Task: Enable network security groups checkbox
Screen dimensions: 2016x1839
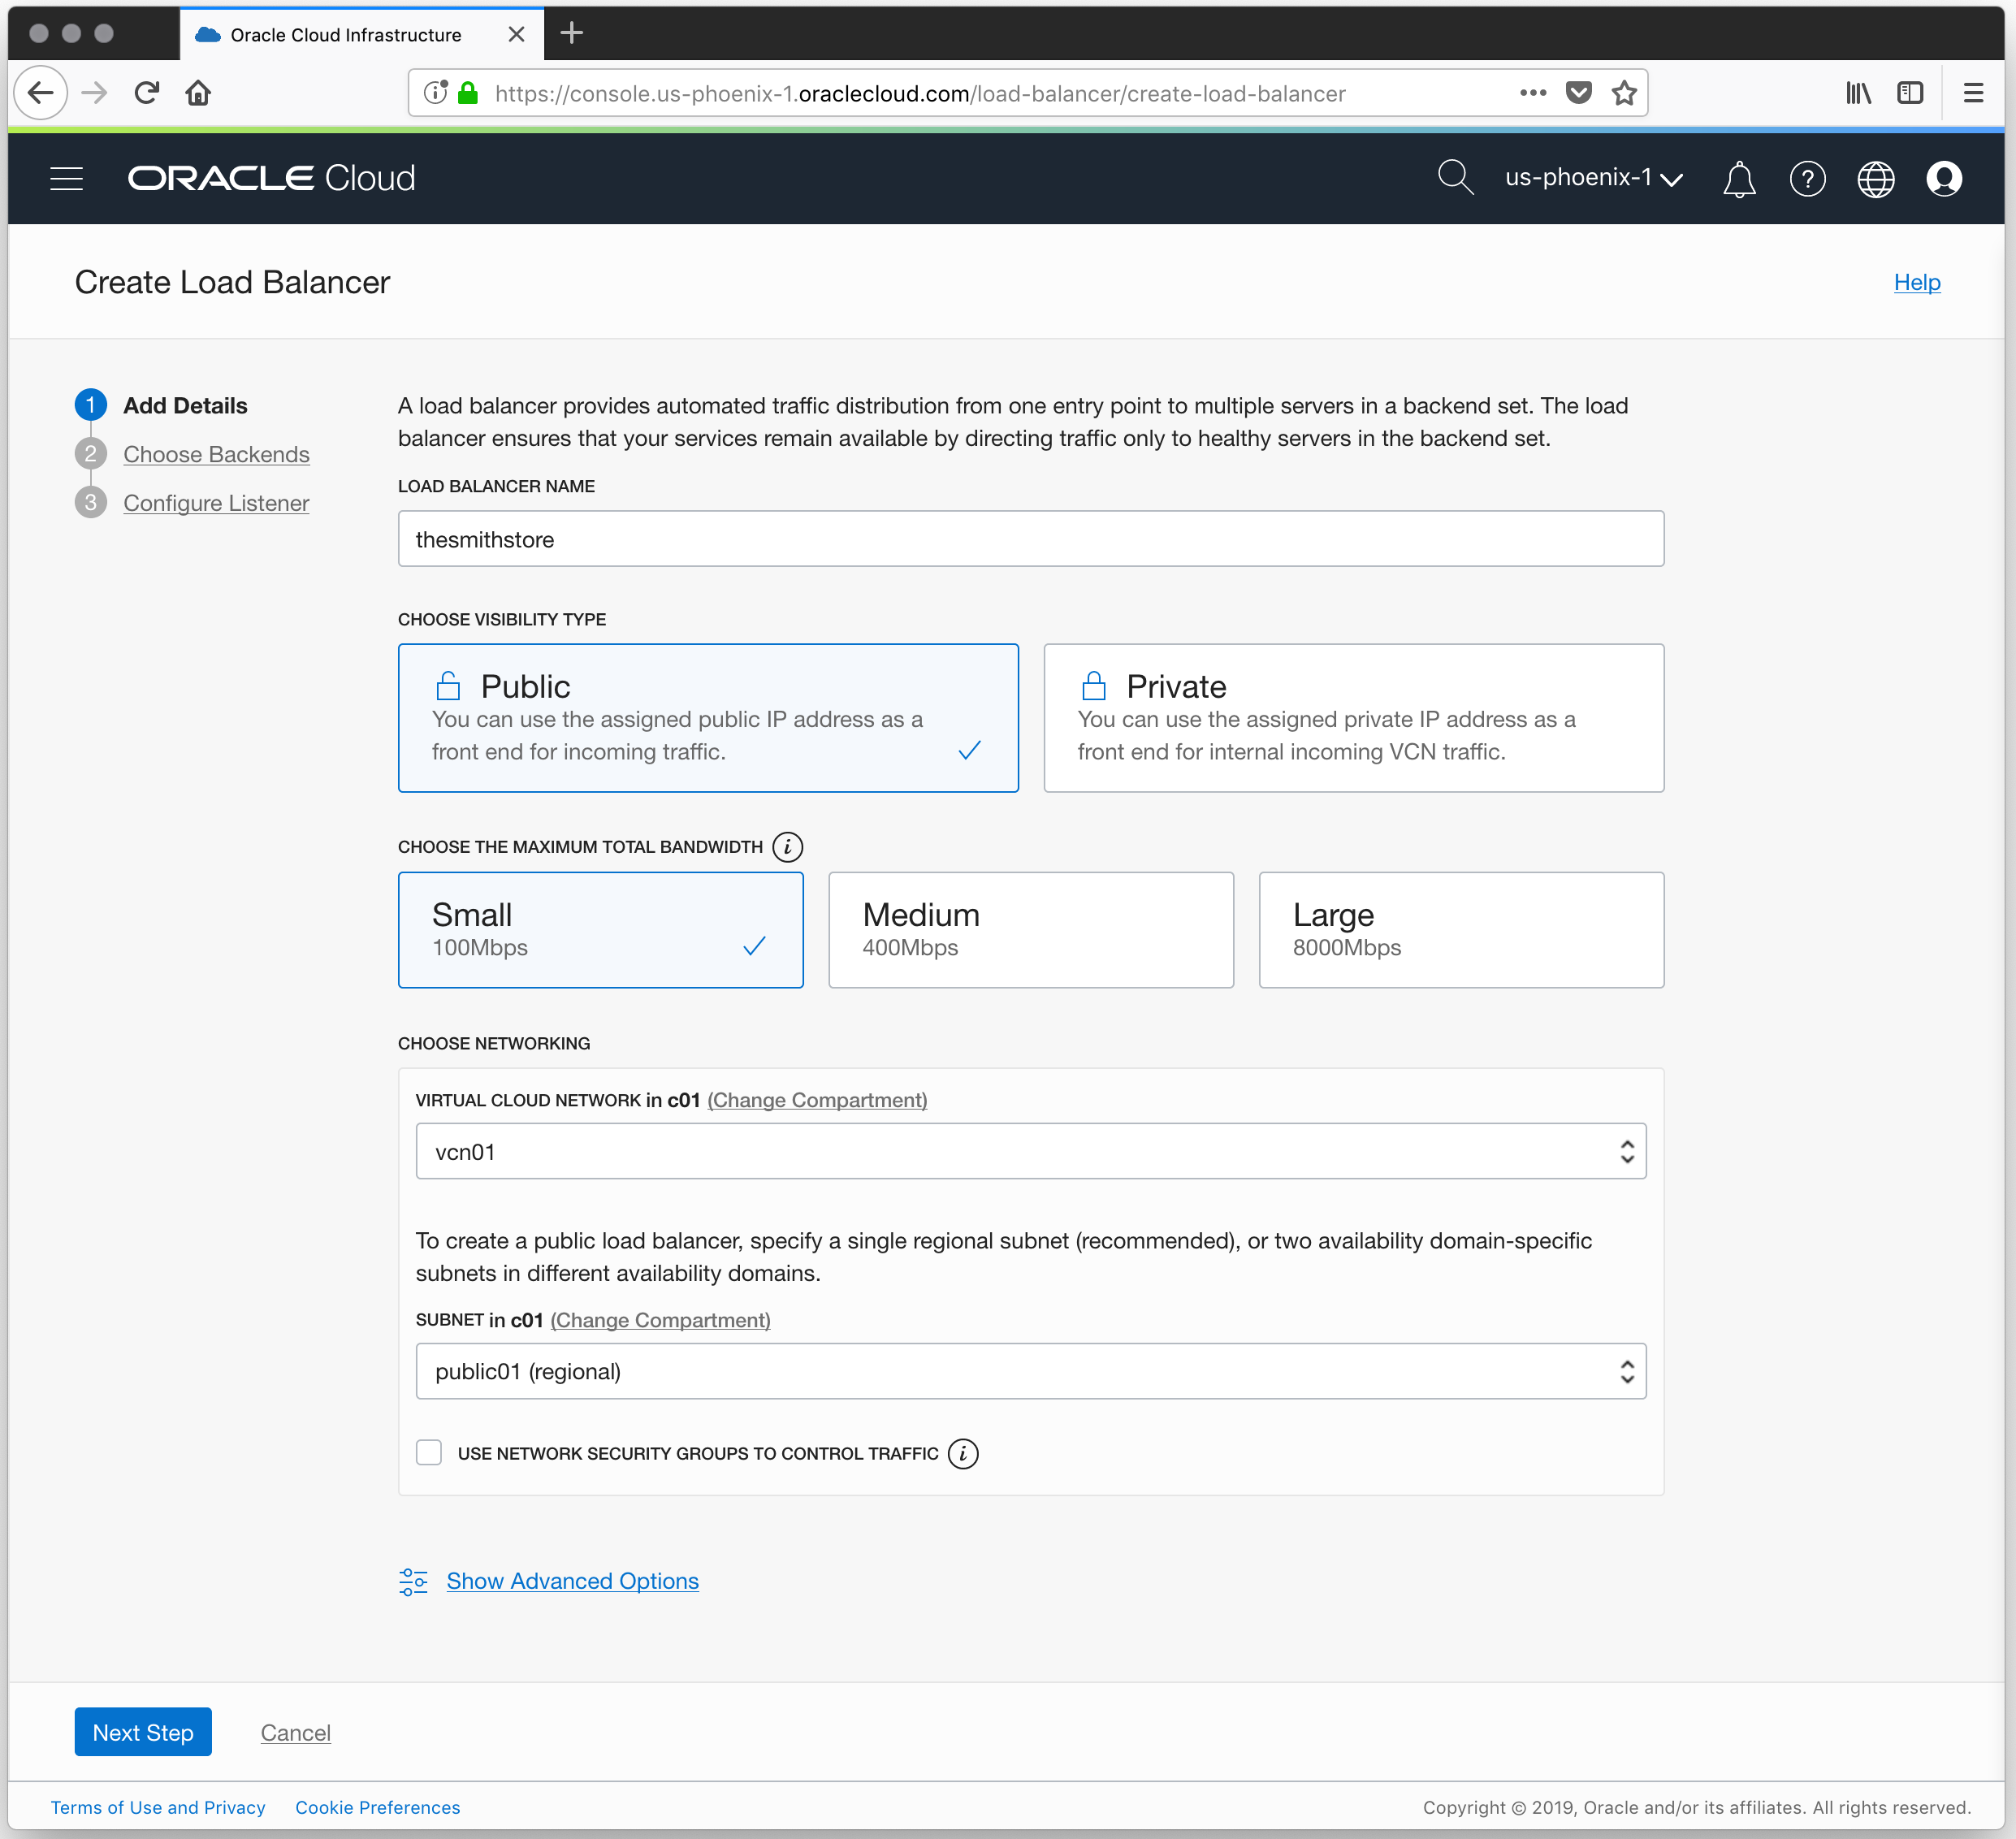Action: click(429, 1452)
